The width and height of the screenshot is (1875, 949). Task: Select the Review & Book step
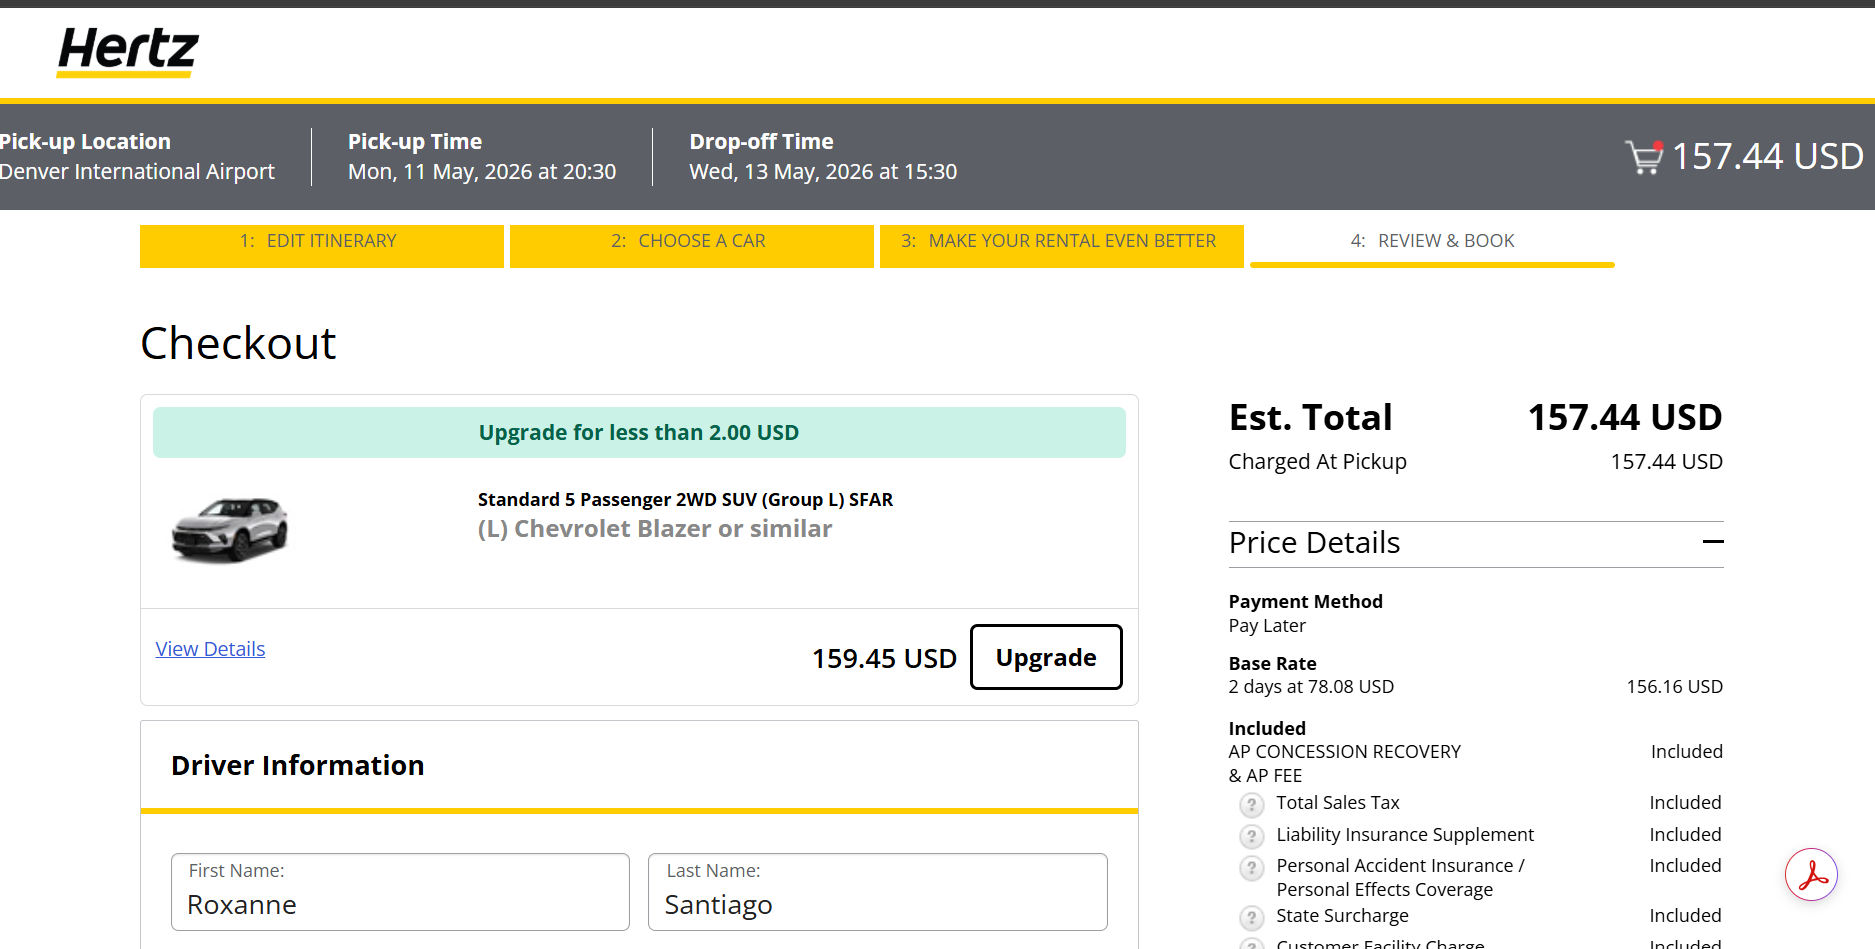click(x=1432, y=245)
